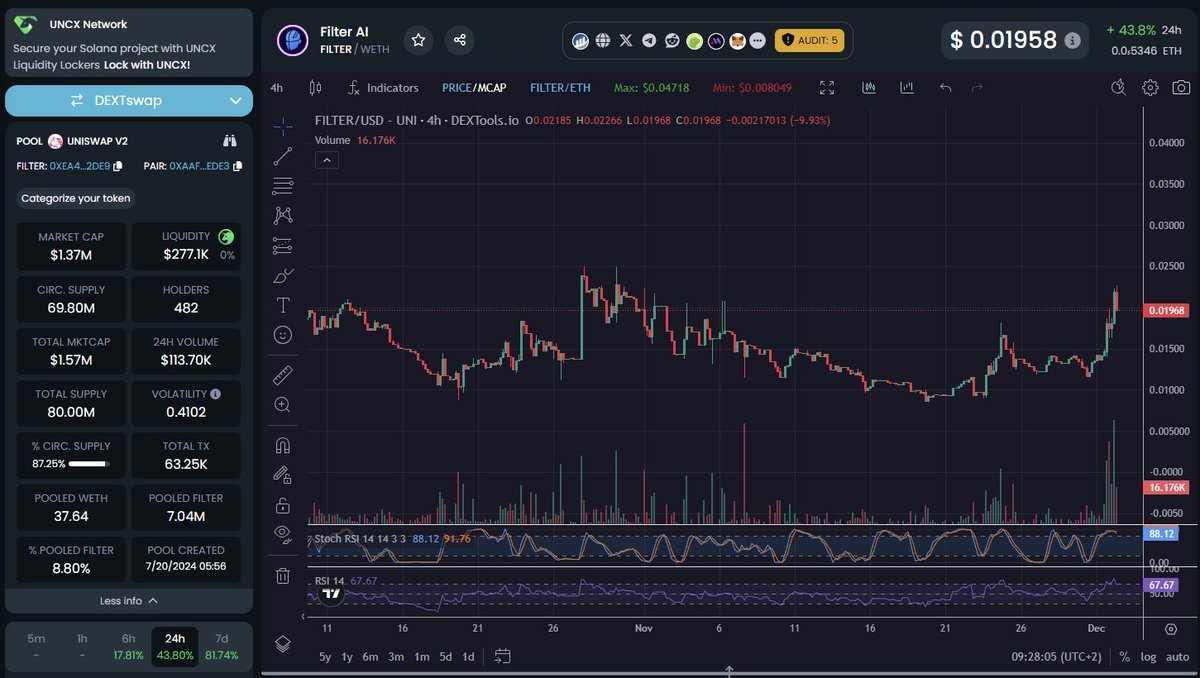Select the 7d performance tab

[x=221, y=646]
